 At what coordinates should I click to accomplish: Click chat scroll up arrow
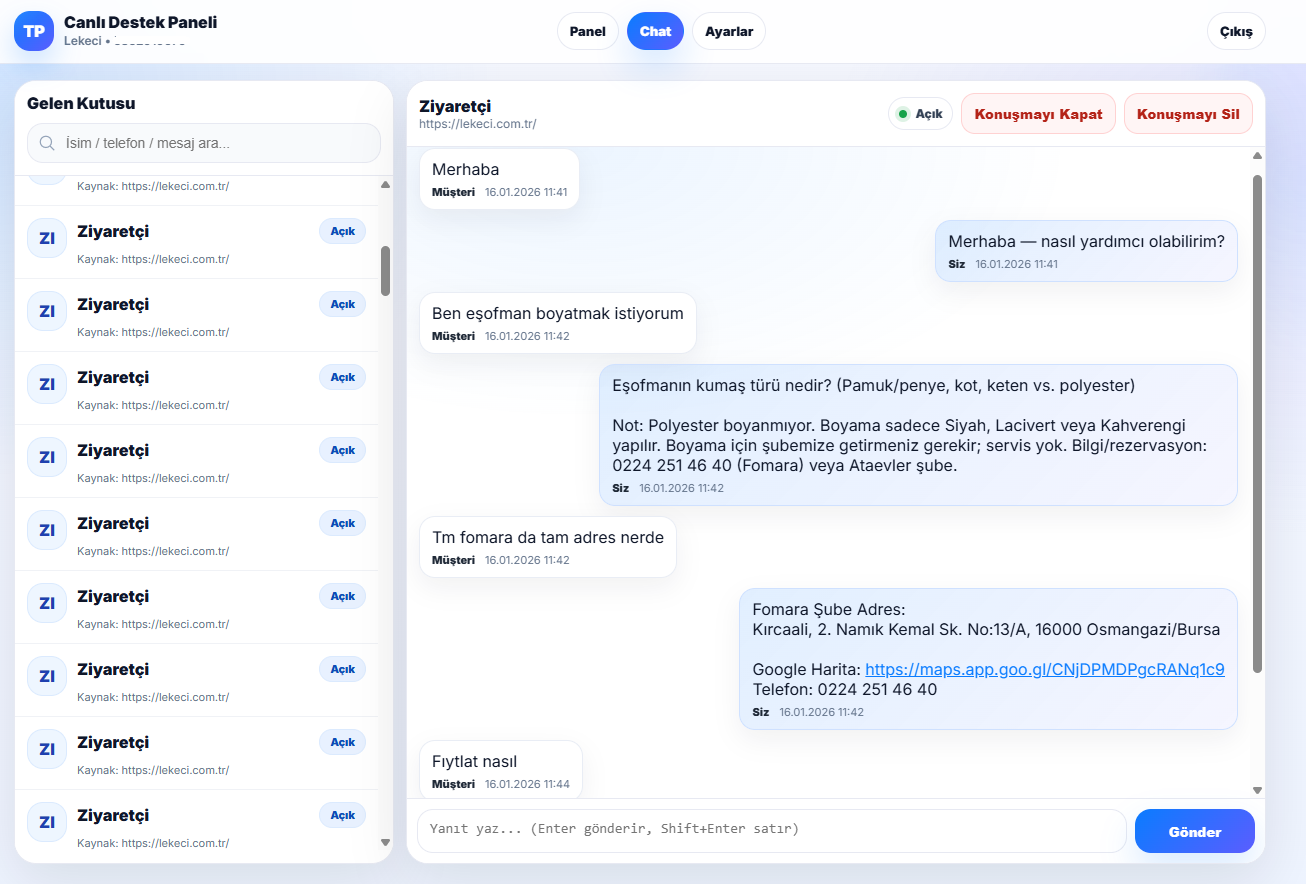[x=1257, y=156]
